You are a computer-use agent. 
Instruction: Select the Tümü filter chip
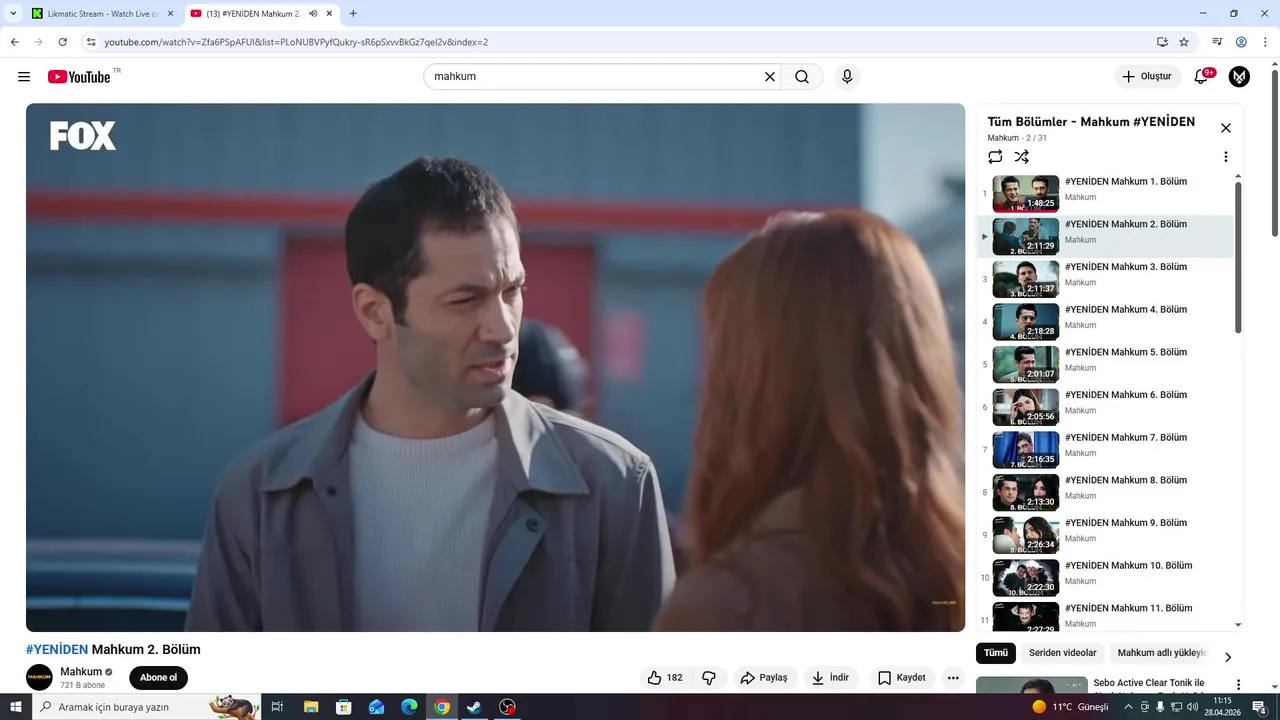pos(996,653)
